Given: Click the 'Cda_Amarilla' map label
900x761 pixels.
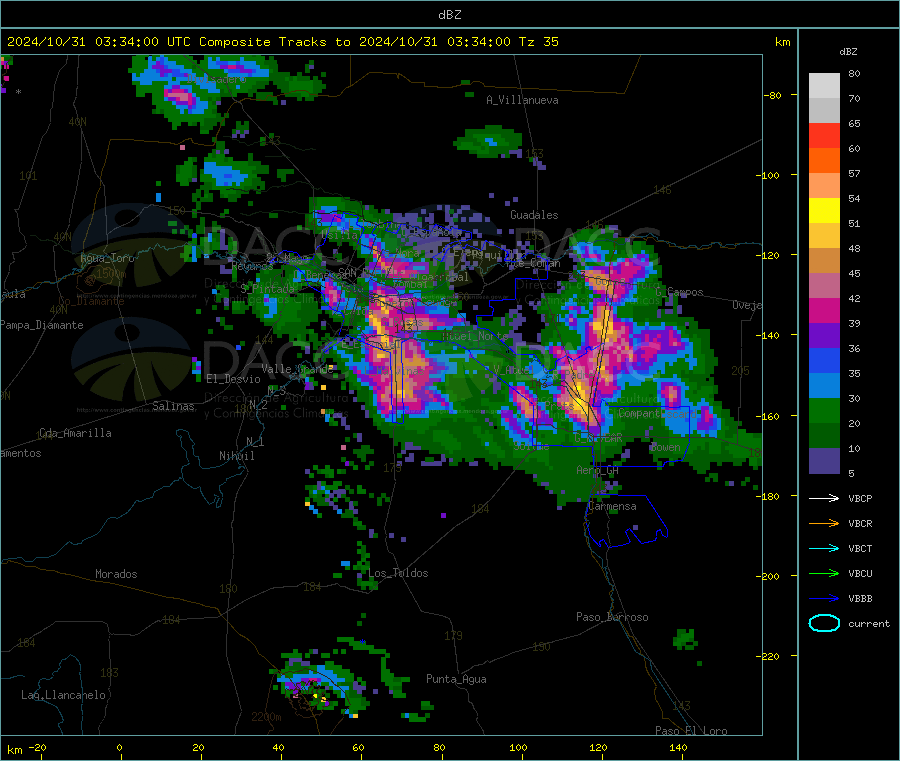Looking at the screenshot, I should pyautogui.click(x=75, y=433).
